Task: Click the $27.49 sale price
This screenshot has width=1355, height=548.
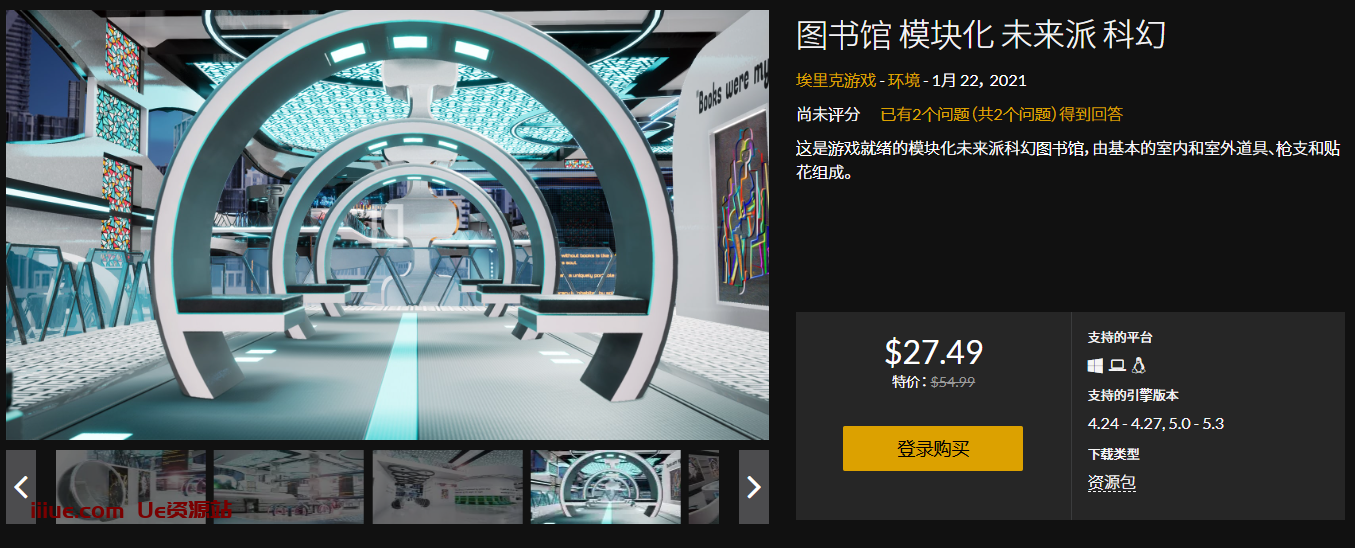Action: pos(934,352)
